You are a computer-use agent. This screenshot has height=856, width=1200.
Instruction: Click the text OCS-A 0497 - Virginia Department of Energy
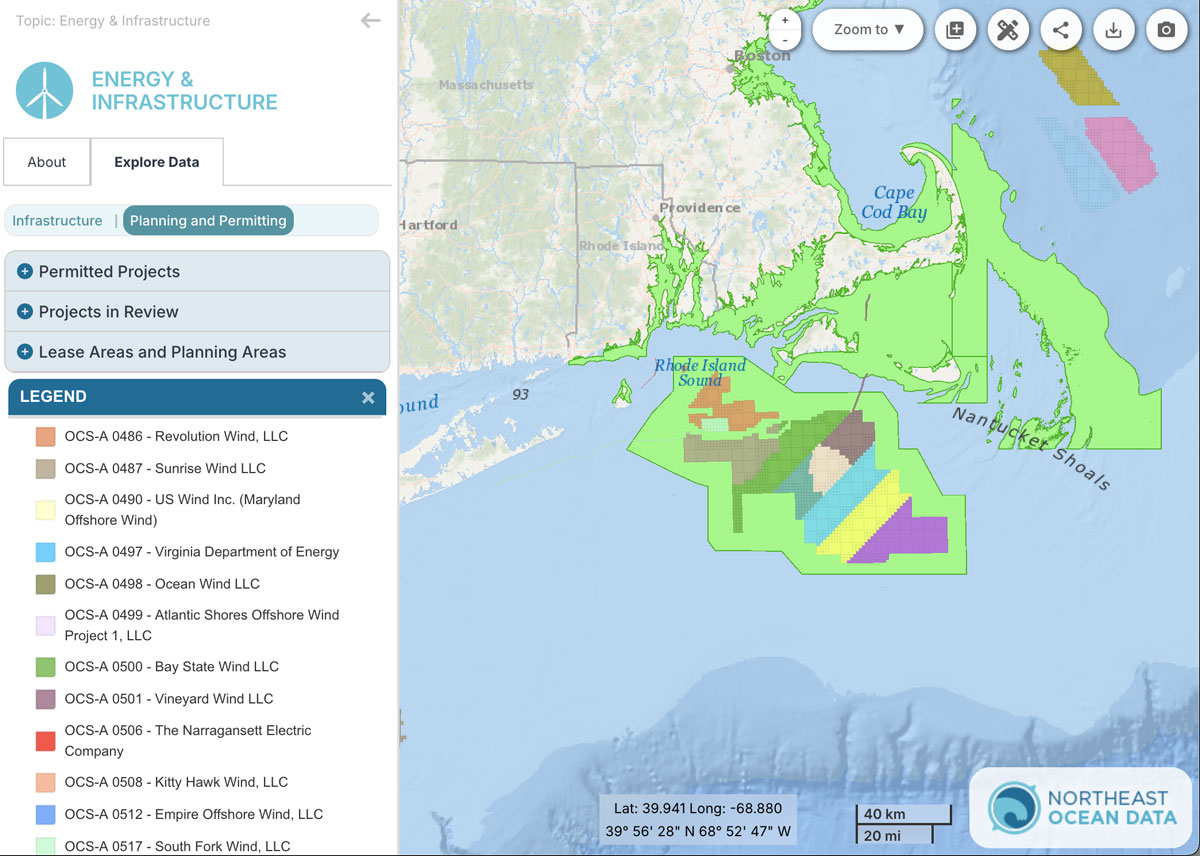(x=202, y=552)
